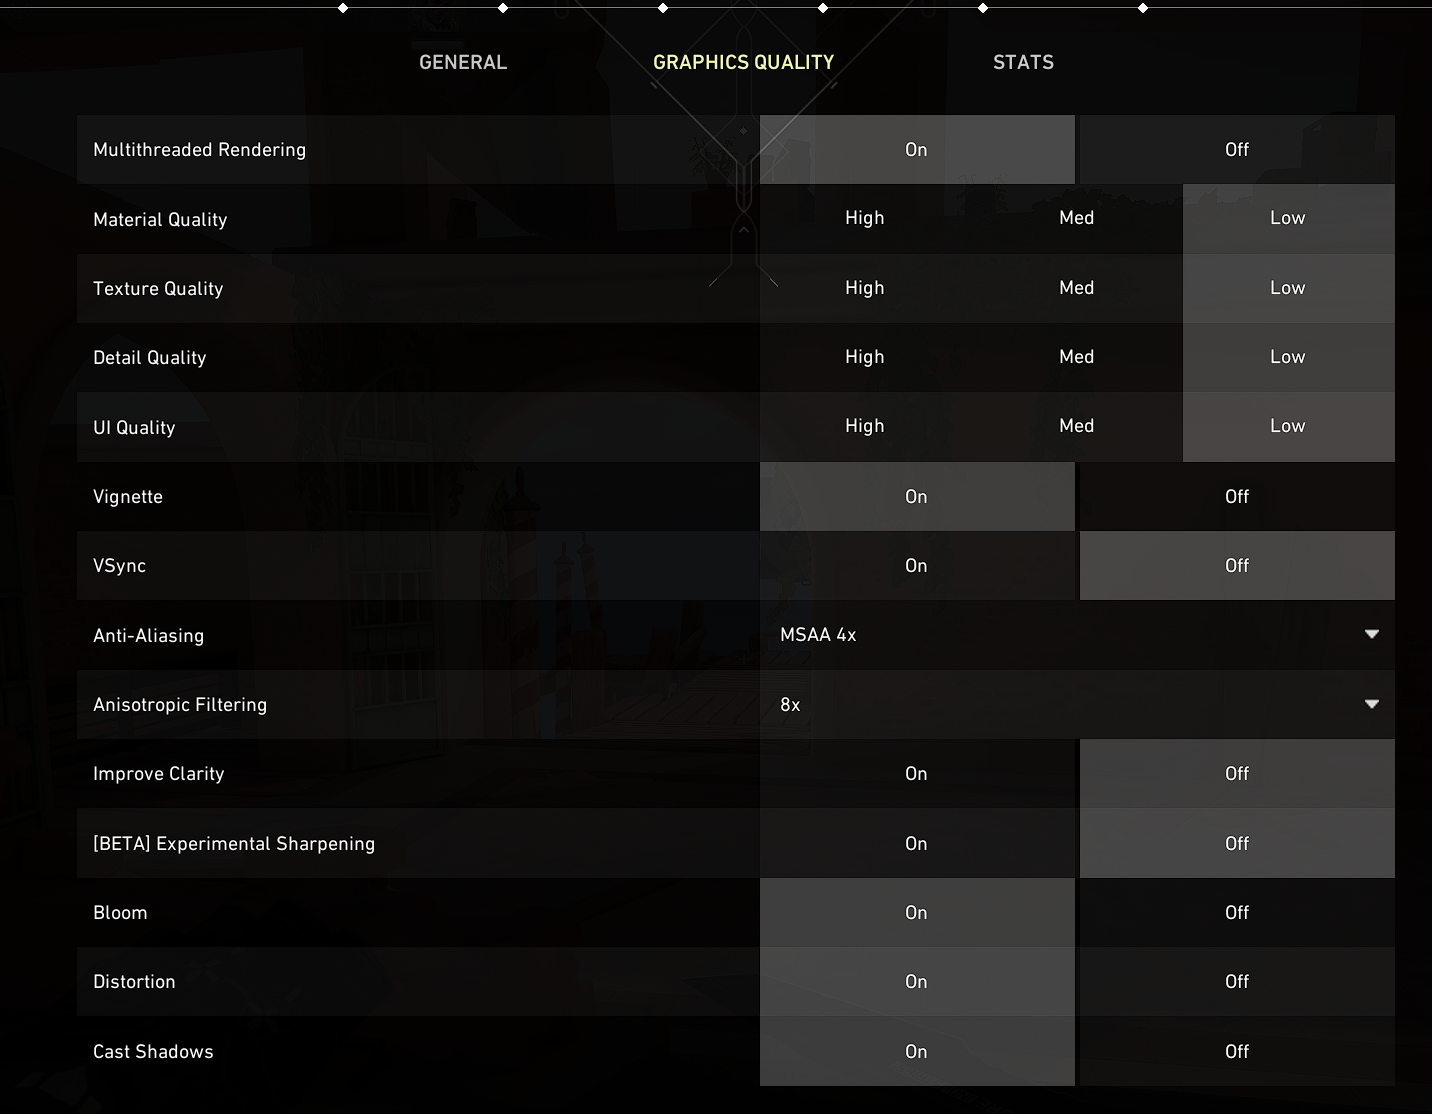
Task: Click the Distortion setting label
Action: point(134,982)
